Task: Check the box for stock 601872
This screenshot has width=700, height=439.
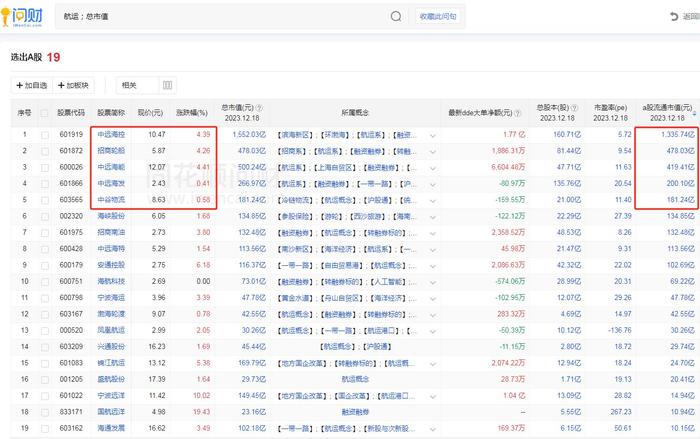Action: (x=45, y=151)
